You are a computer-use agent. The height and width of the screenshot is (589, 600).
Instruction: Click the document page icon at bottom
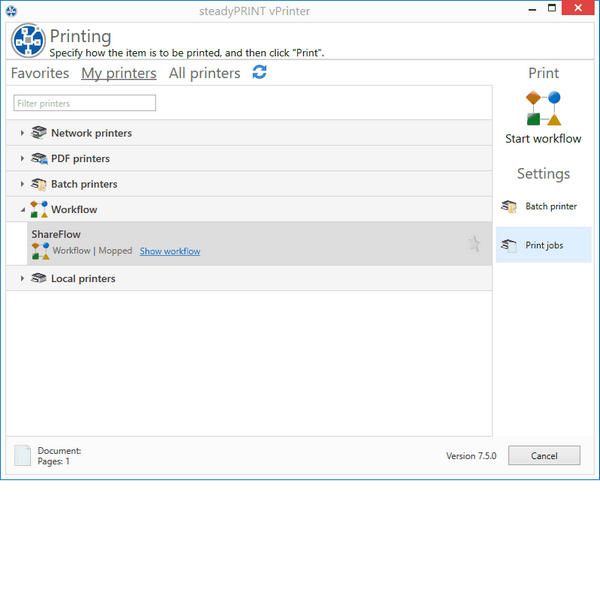pyautogui.click(x=23, y=455)
